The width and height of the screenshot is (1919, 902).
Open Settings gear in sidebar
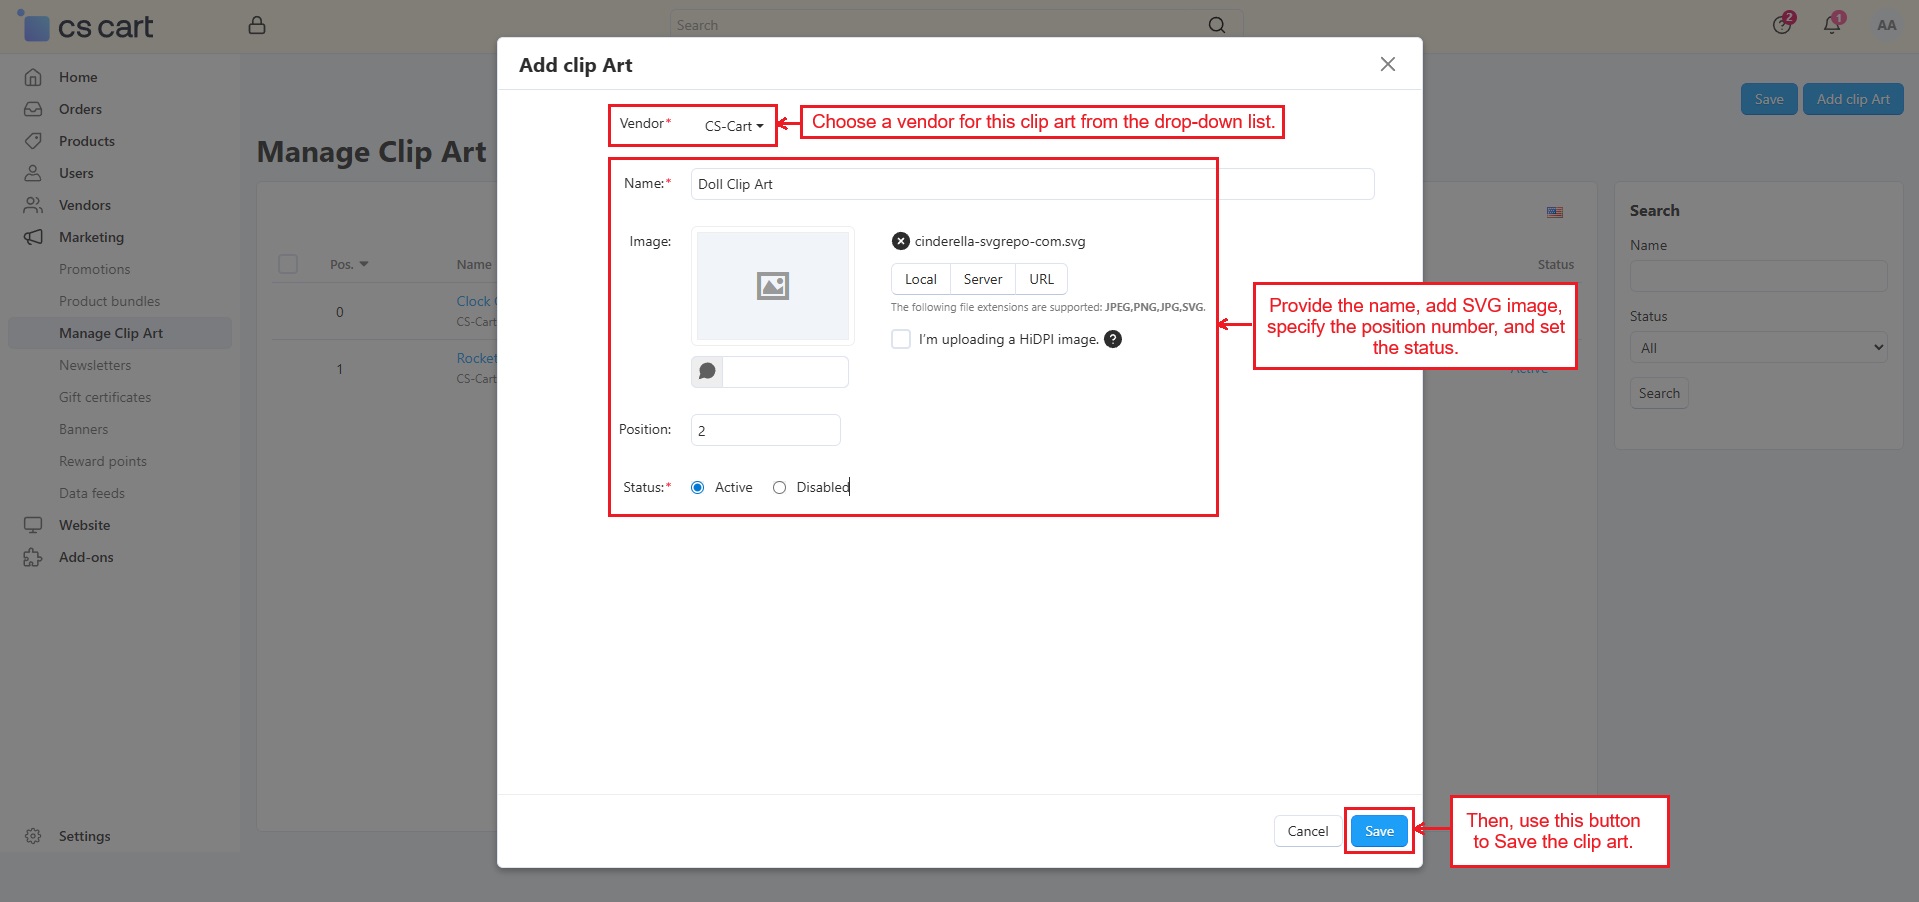click(33, 836)
